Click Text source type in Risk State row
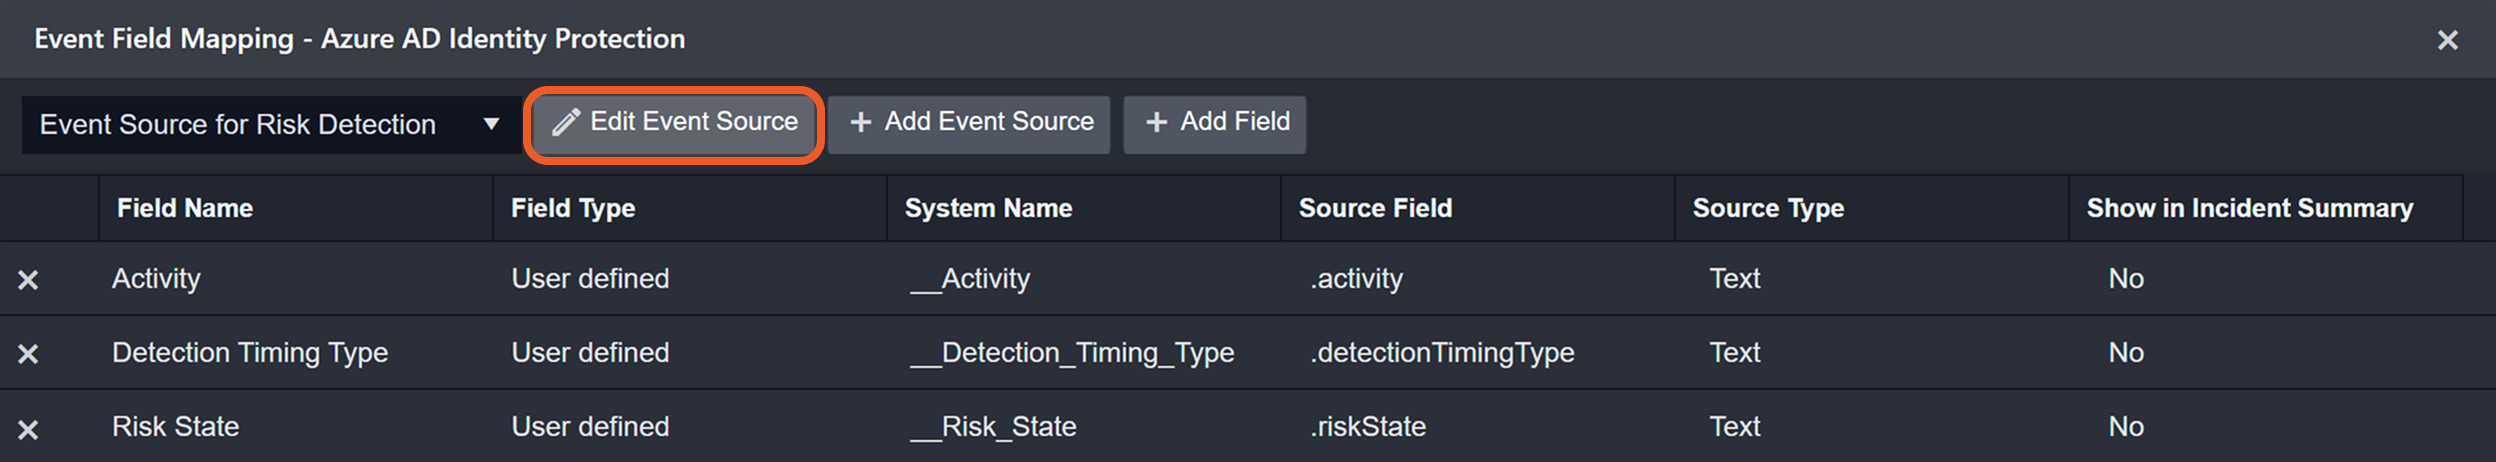Screen dimensions: 2496x462 (x=1734, y=427)
